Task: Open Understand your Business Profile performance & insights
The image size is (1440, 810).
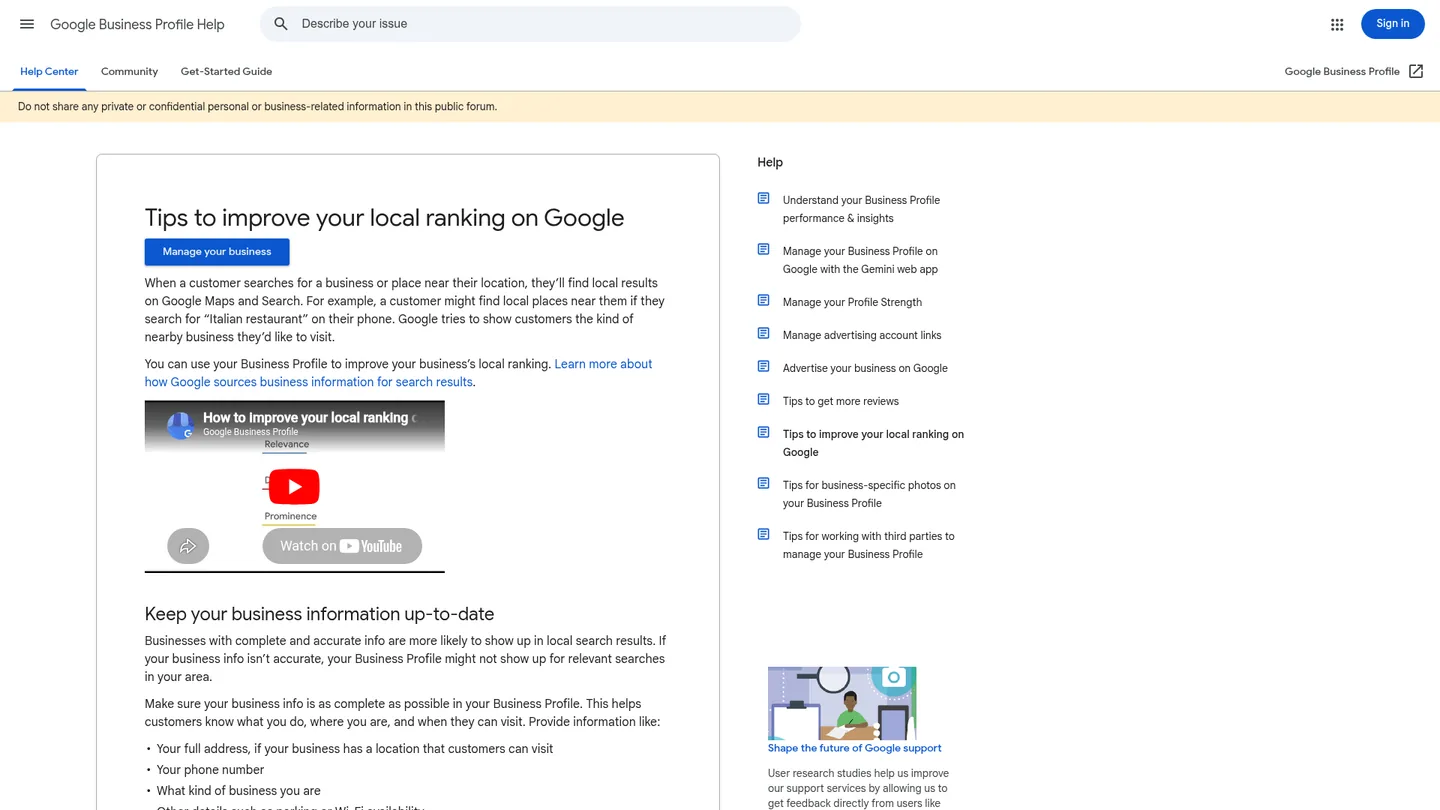Action: pos(861,209)
